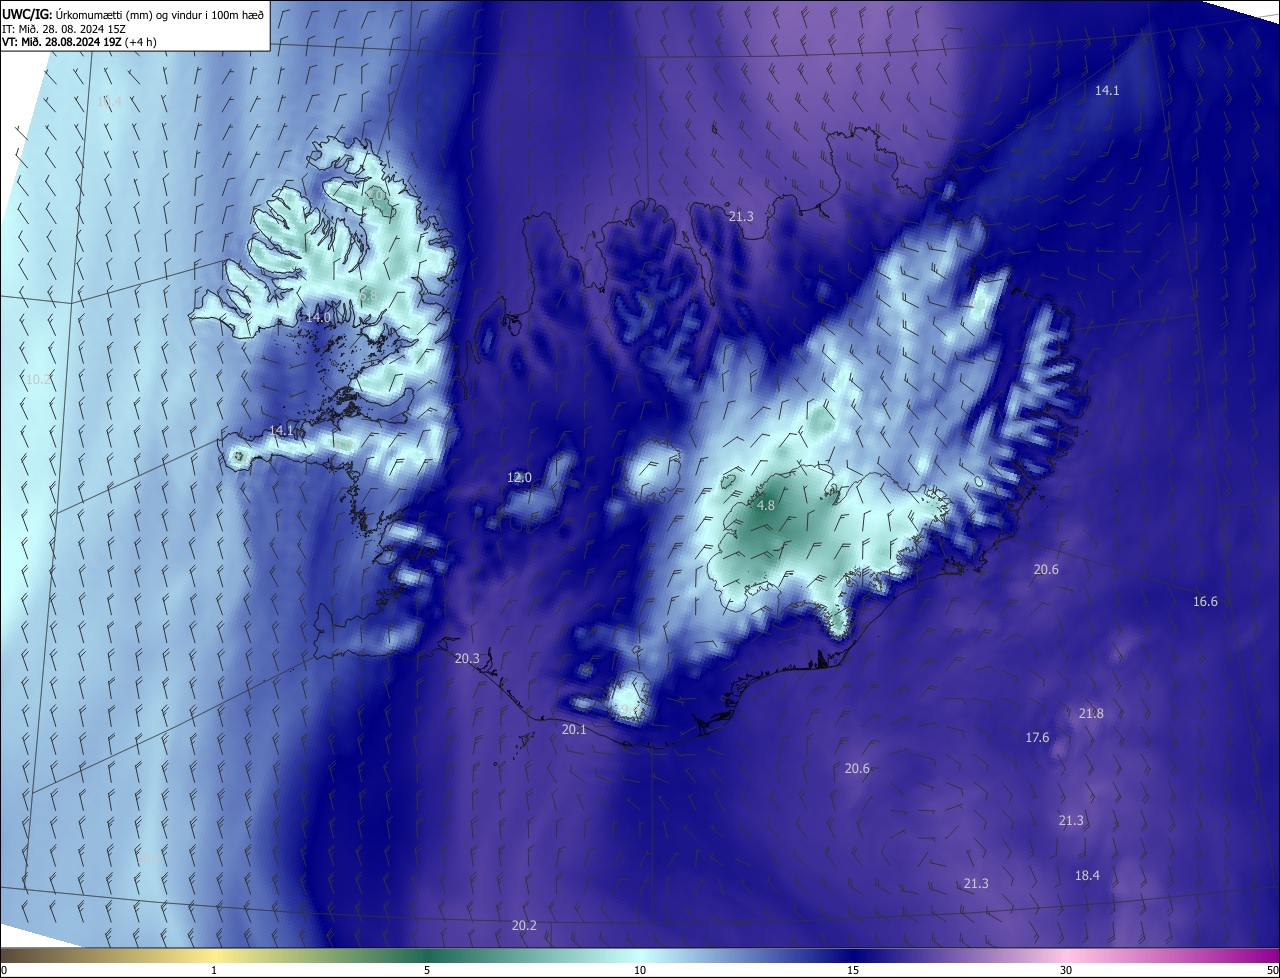Click the 0 label on the color scale
Image resolution: width=1280 pixels, height=978 pixels.
4,970
